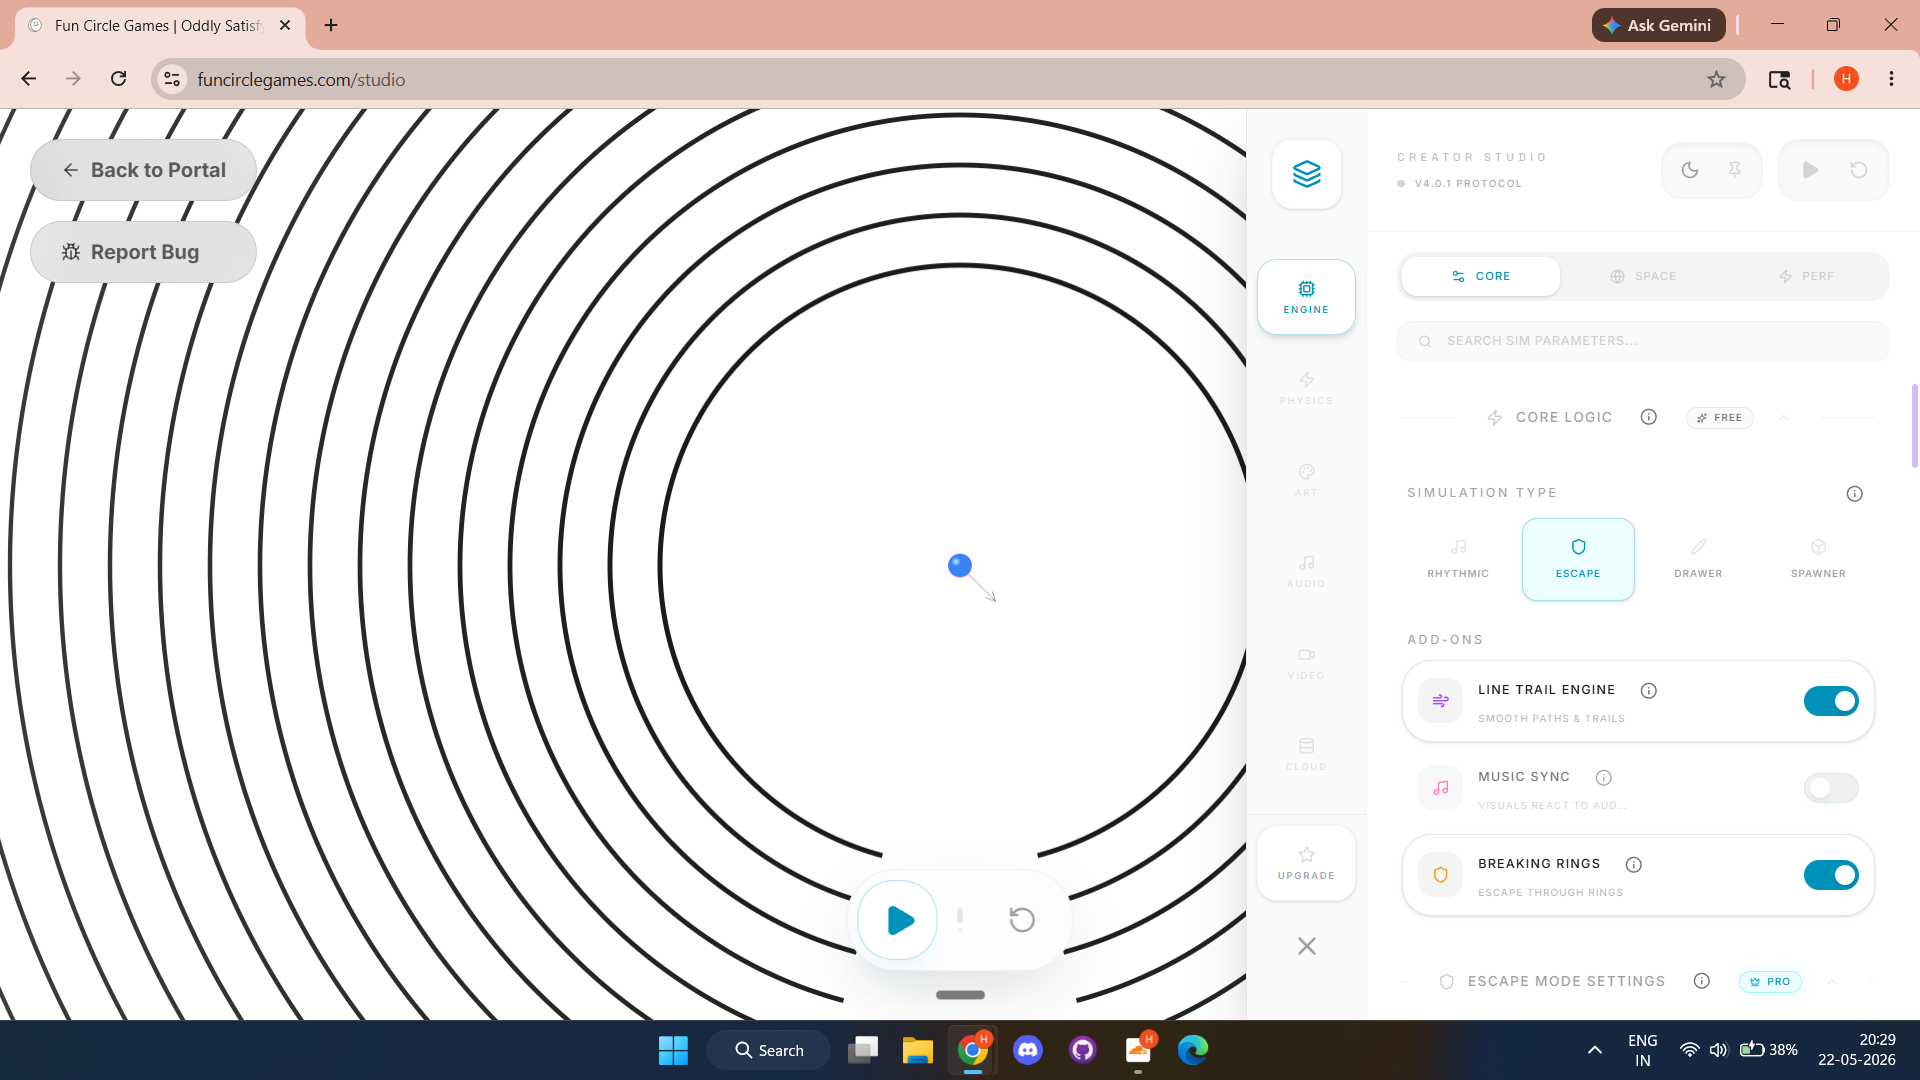Click the Report Bug button
This screenshot has width=1920, height=1080.
tap(143, 252)
